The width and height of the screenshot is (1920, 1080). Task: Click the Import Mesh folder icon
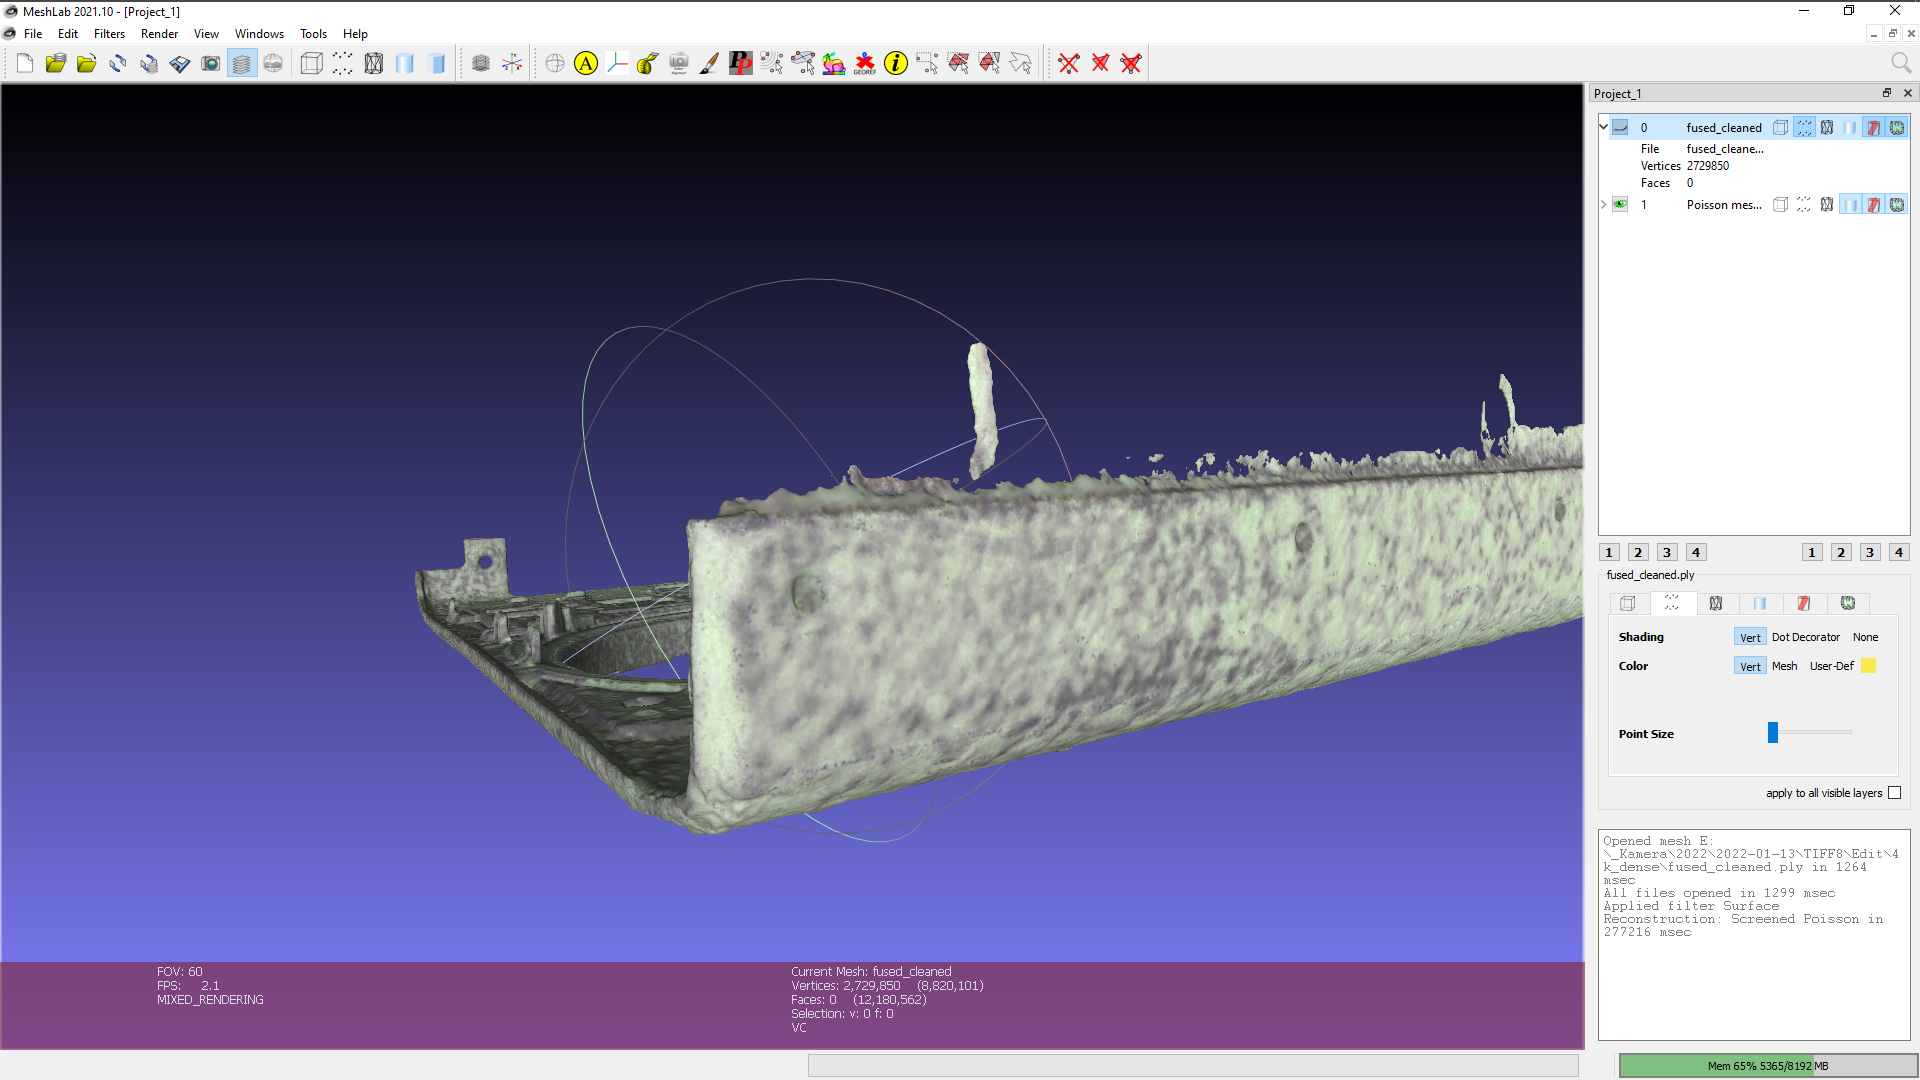(x=87, y=64)
